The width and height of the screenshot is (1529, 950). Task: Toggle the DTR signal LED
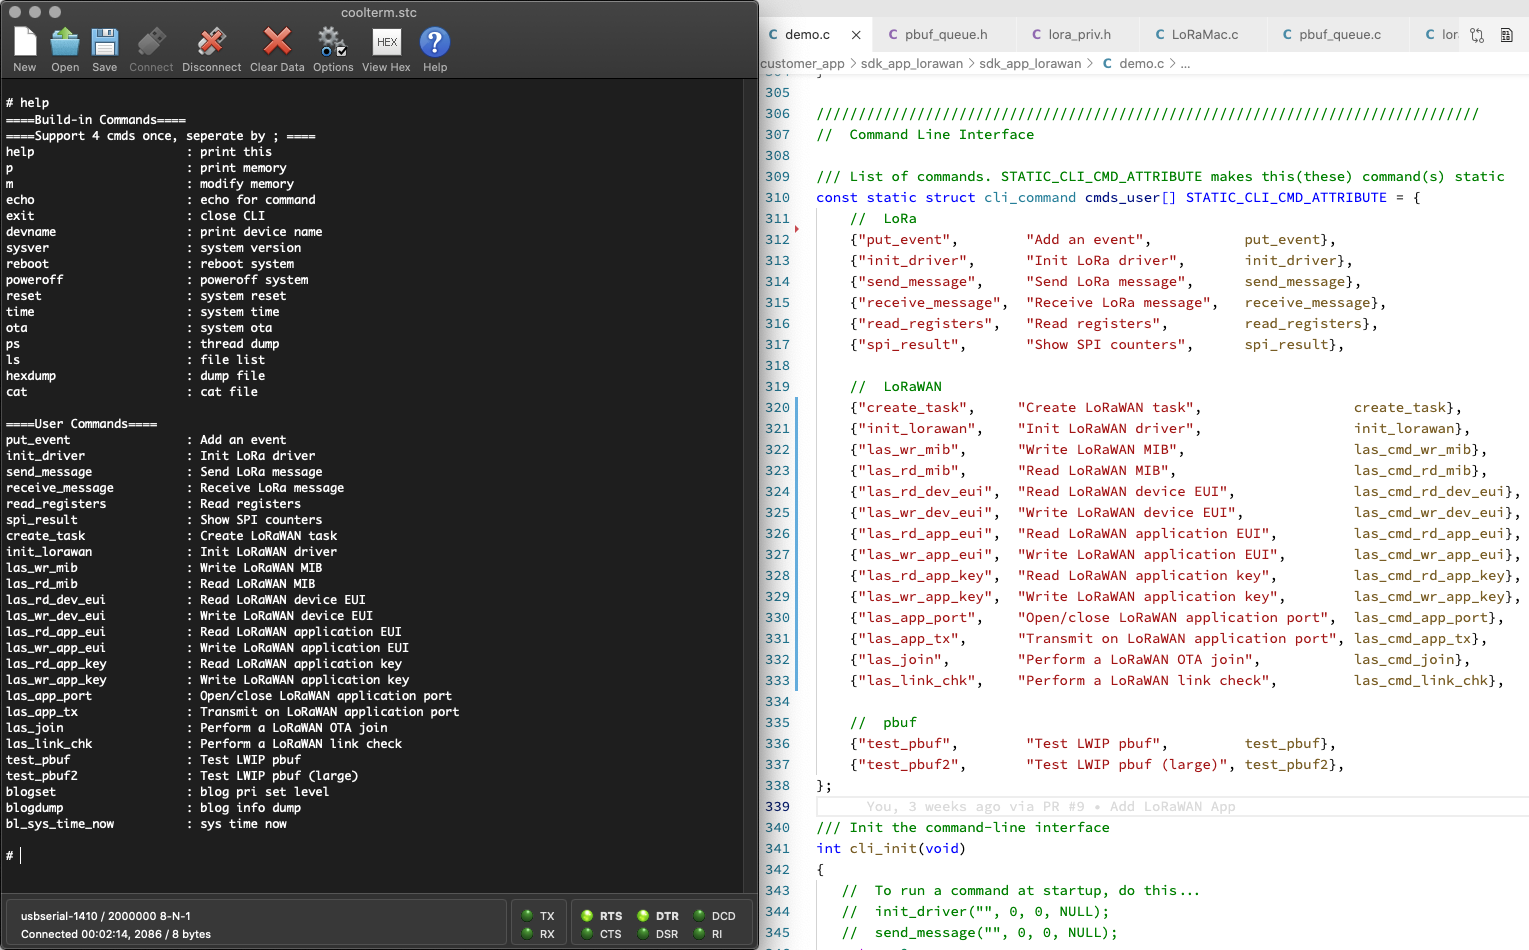(x=643, y=916)
